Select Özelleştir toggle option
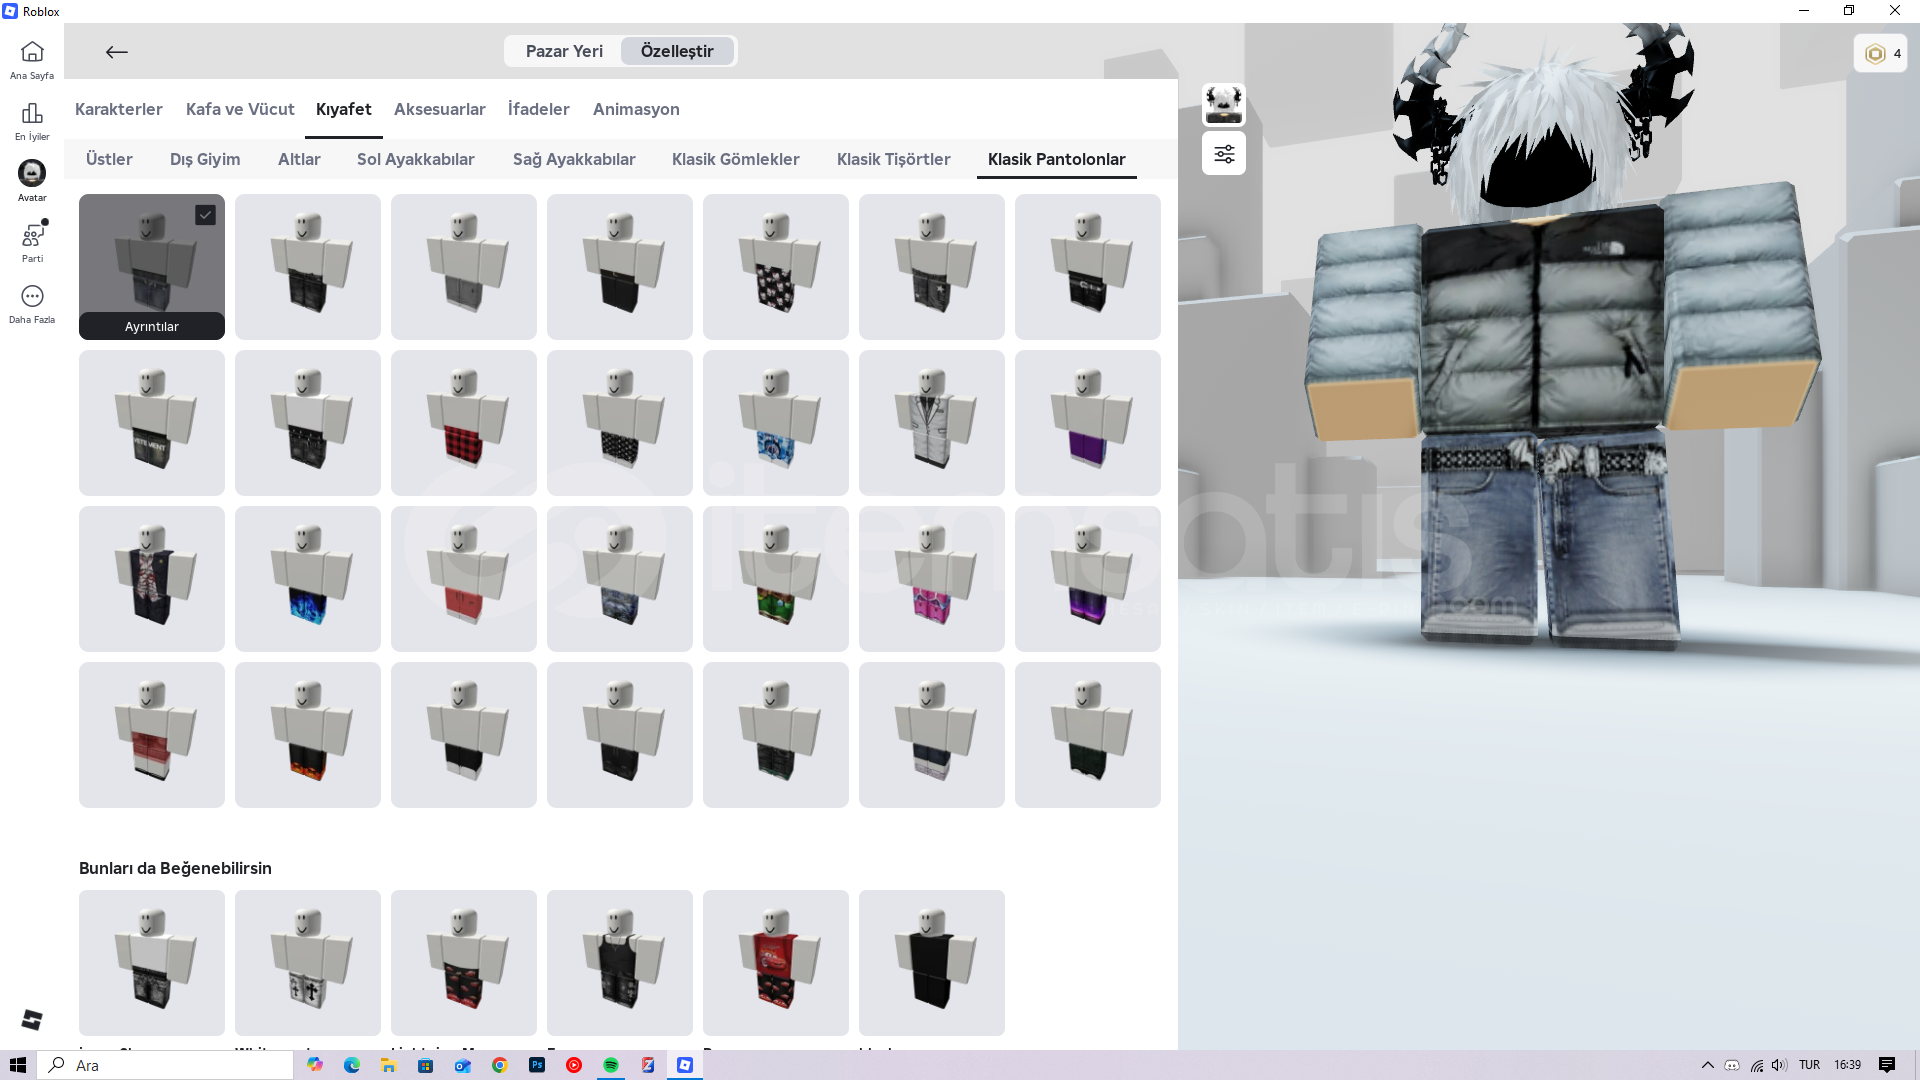The height and width of the screenshot is (1080, 1920). [677, 51]
